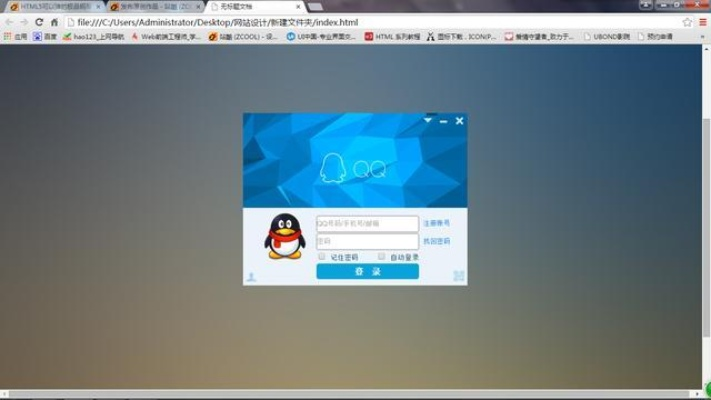The height and width of the screenshot is (400, 711).
Task: Click the browser back arrow
Action: (x=9, y=21)
